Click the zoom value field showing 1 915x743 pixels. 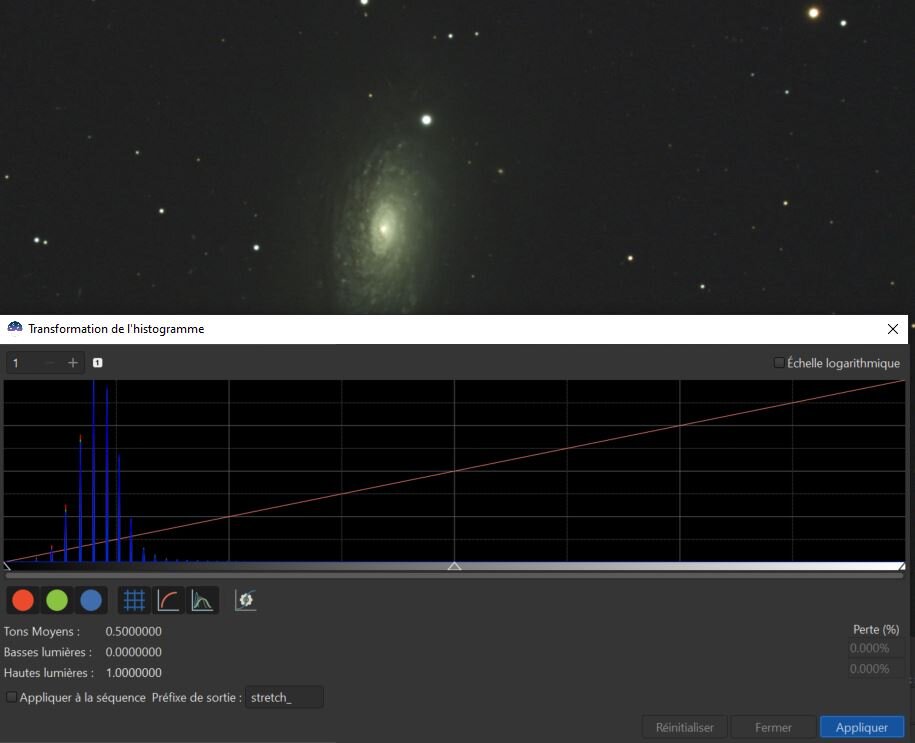23,363
